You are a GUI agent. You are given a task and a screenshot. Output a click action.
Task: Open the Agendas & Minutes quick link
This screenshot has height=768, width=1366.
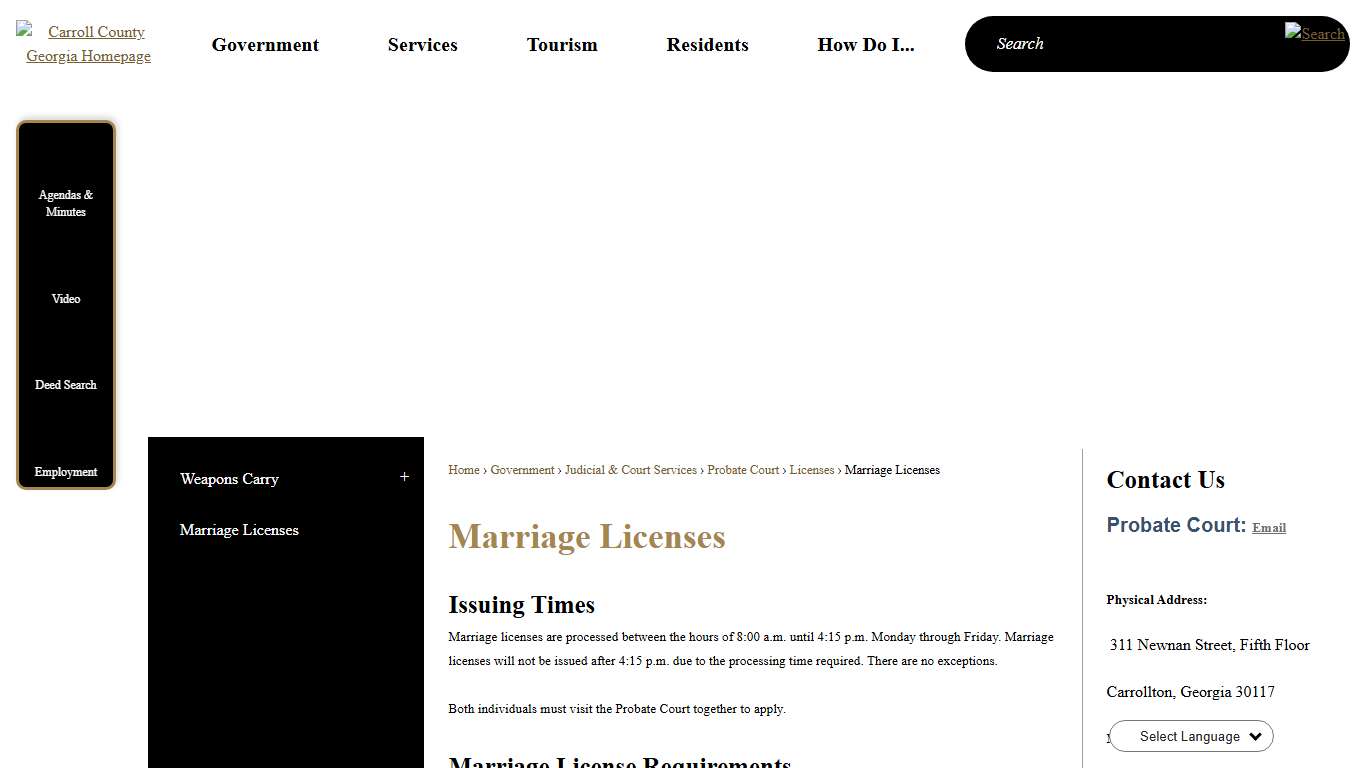tap(65, 203)
